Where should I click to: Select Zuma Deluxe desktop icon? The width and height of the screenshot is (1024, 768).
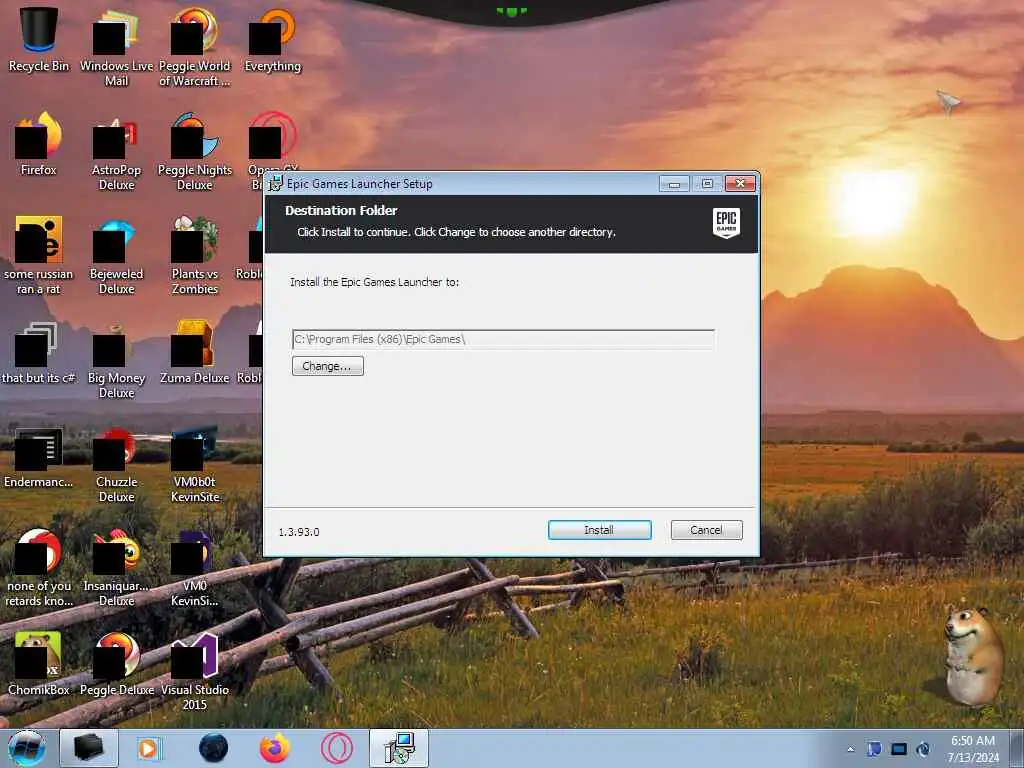pos(195,353)
